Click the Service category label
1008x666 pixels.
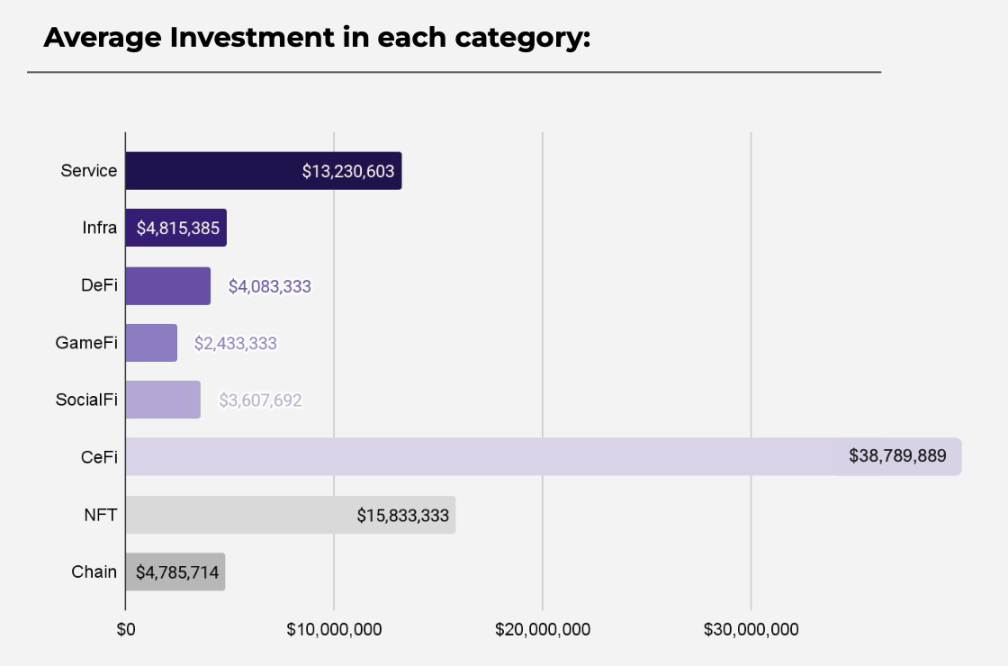click(89, 170)
